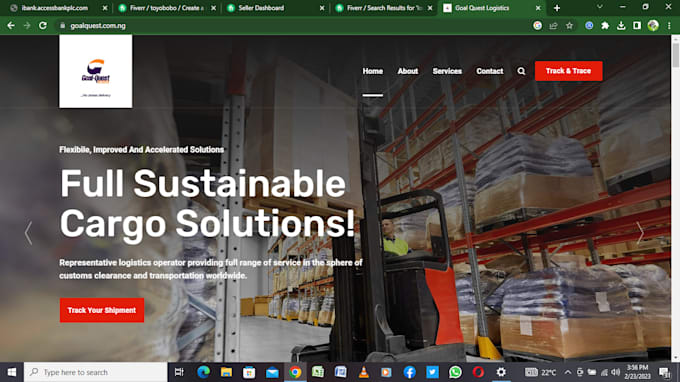
Task: Go to the next hero slide
Action: click(640, 233)
